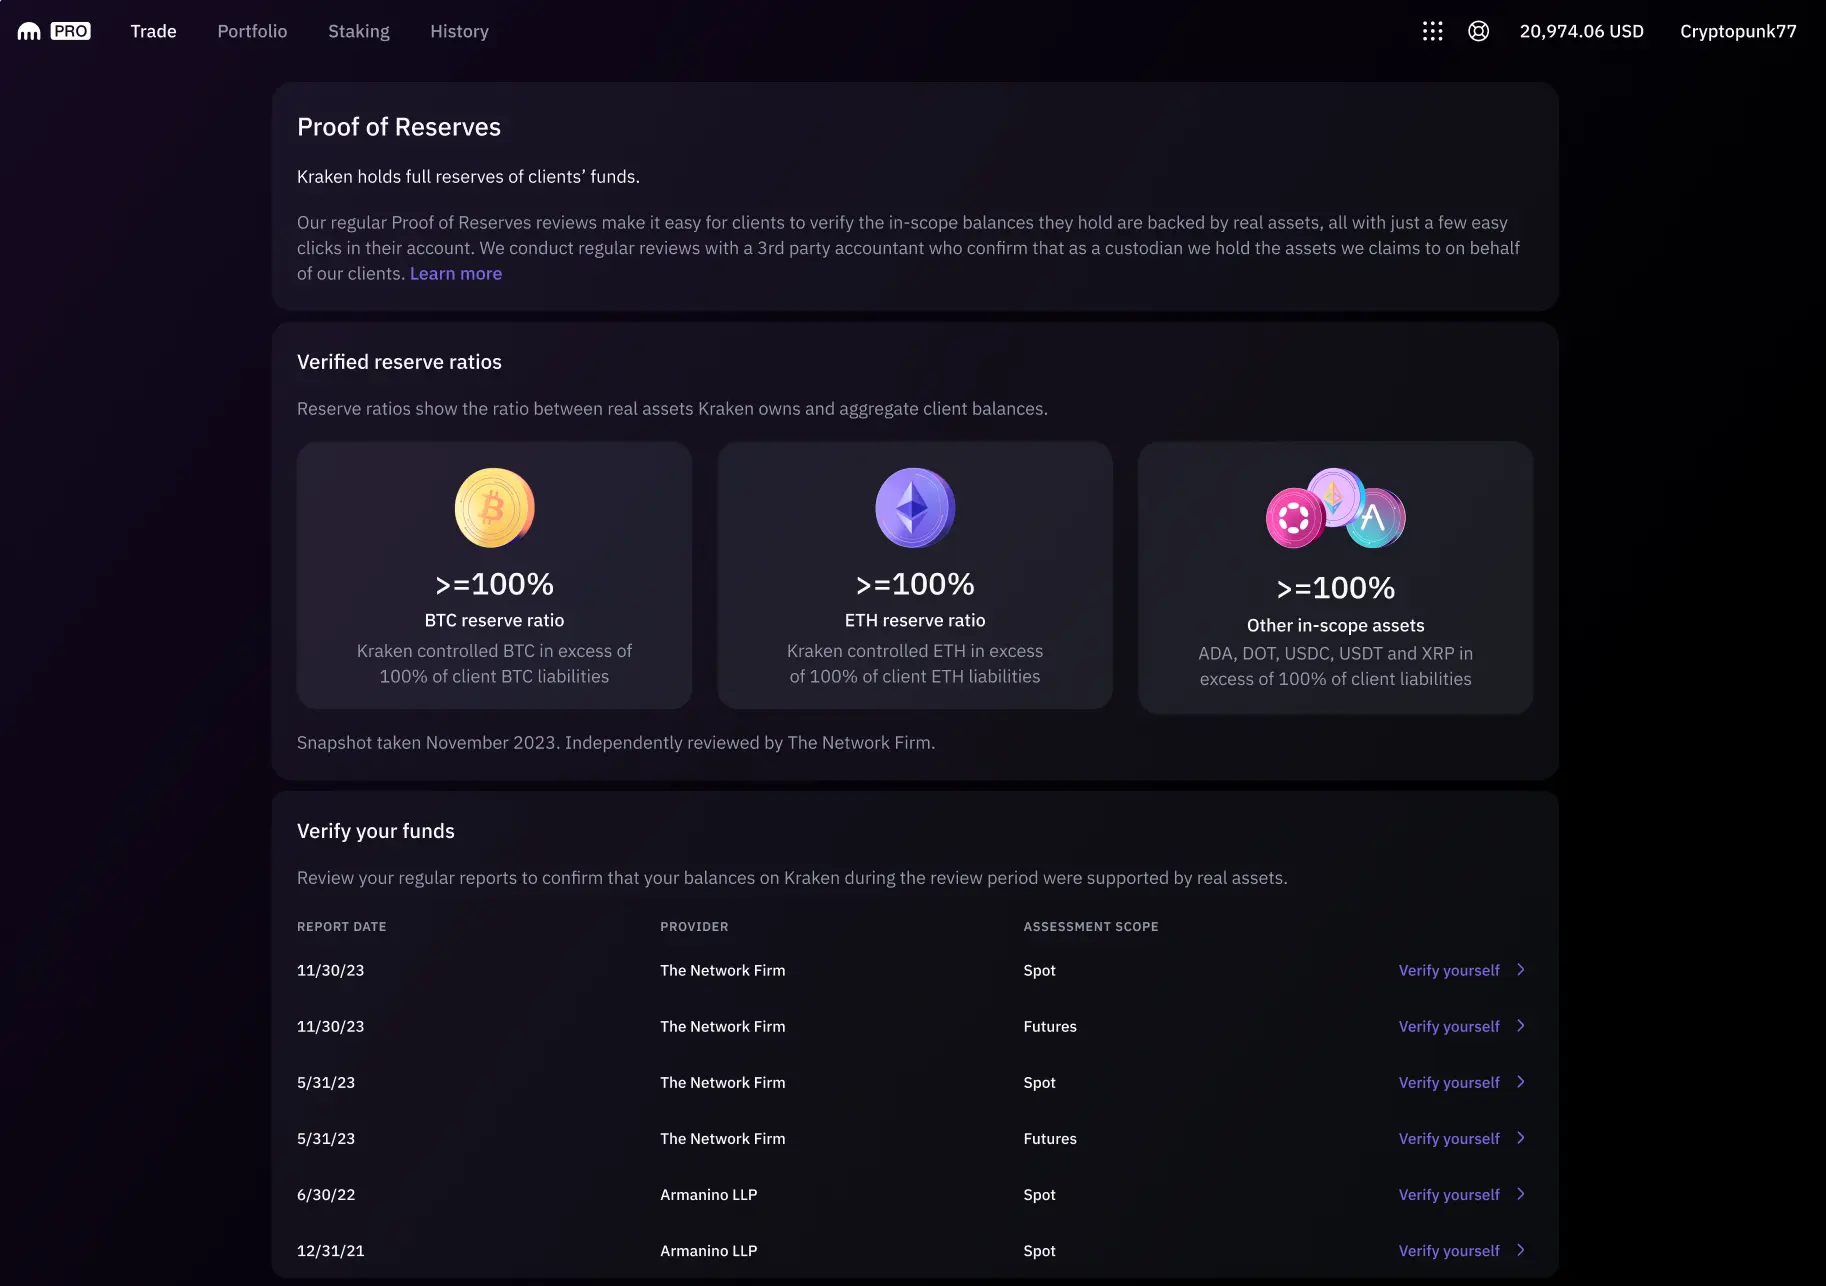Image resolution: width=1826 pixels, height=1286 pixels.
Task: Navigate to the History tab
Action: [x=459, y=31]
